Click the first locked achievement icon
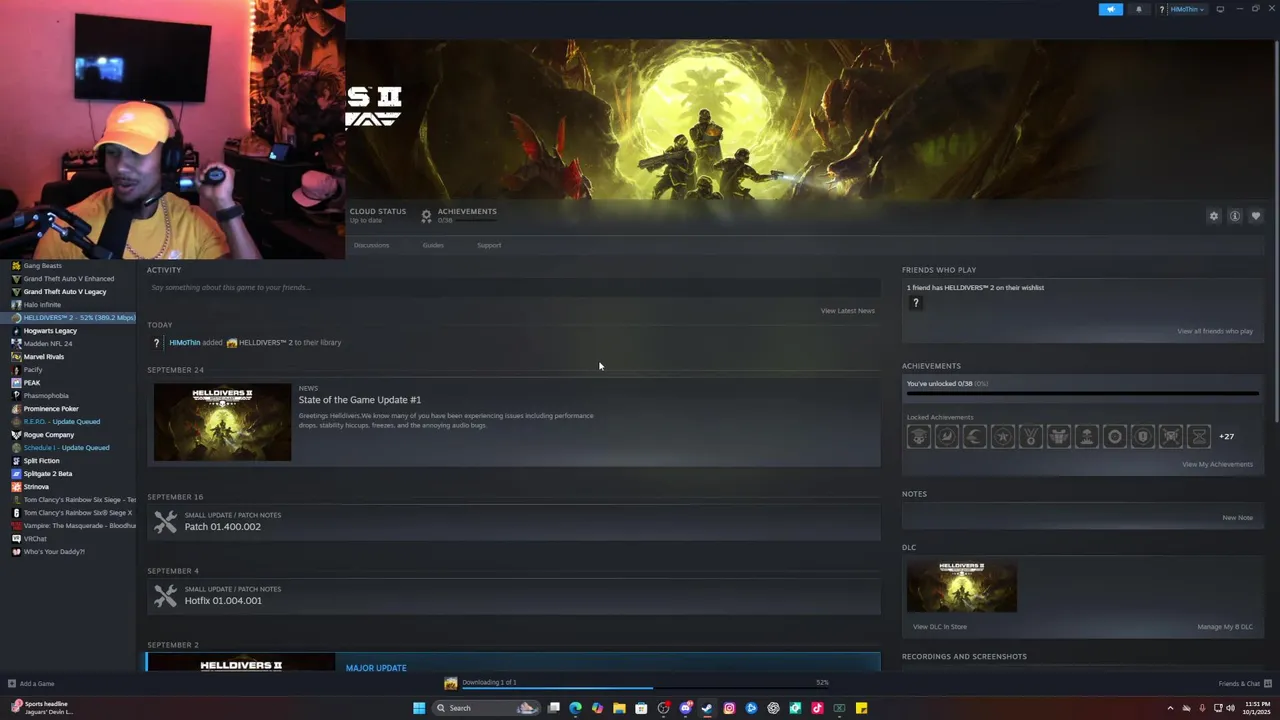The image size is (1280, 720). tap(918, 436)
